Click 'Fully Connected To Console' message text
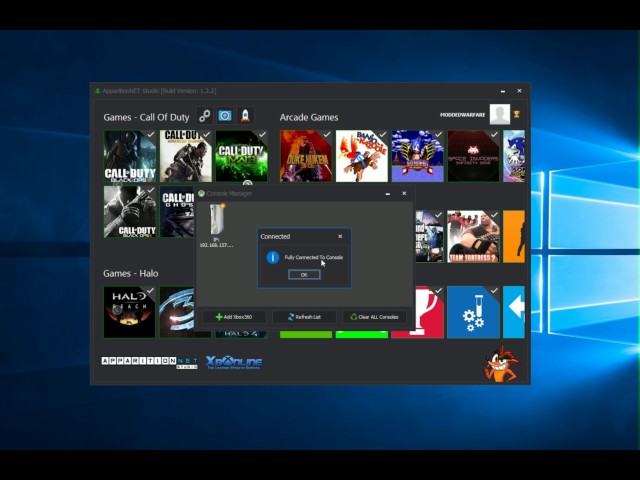The height and width of the screenshot is (480, 640). (x=313, y=257)
